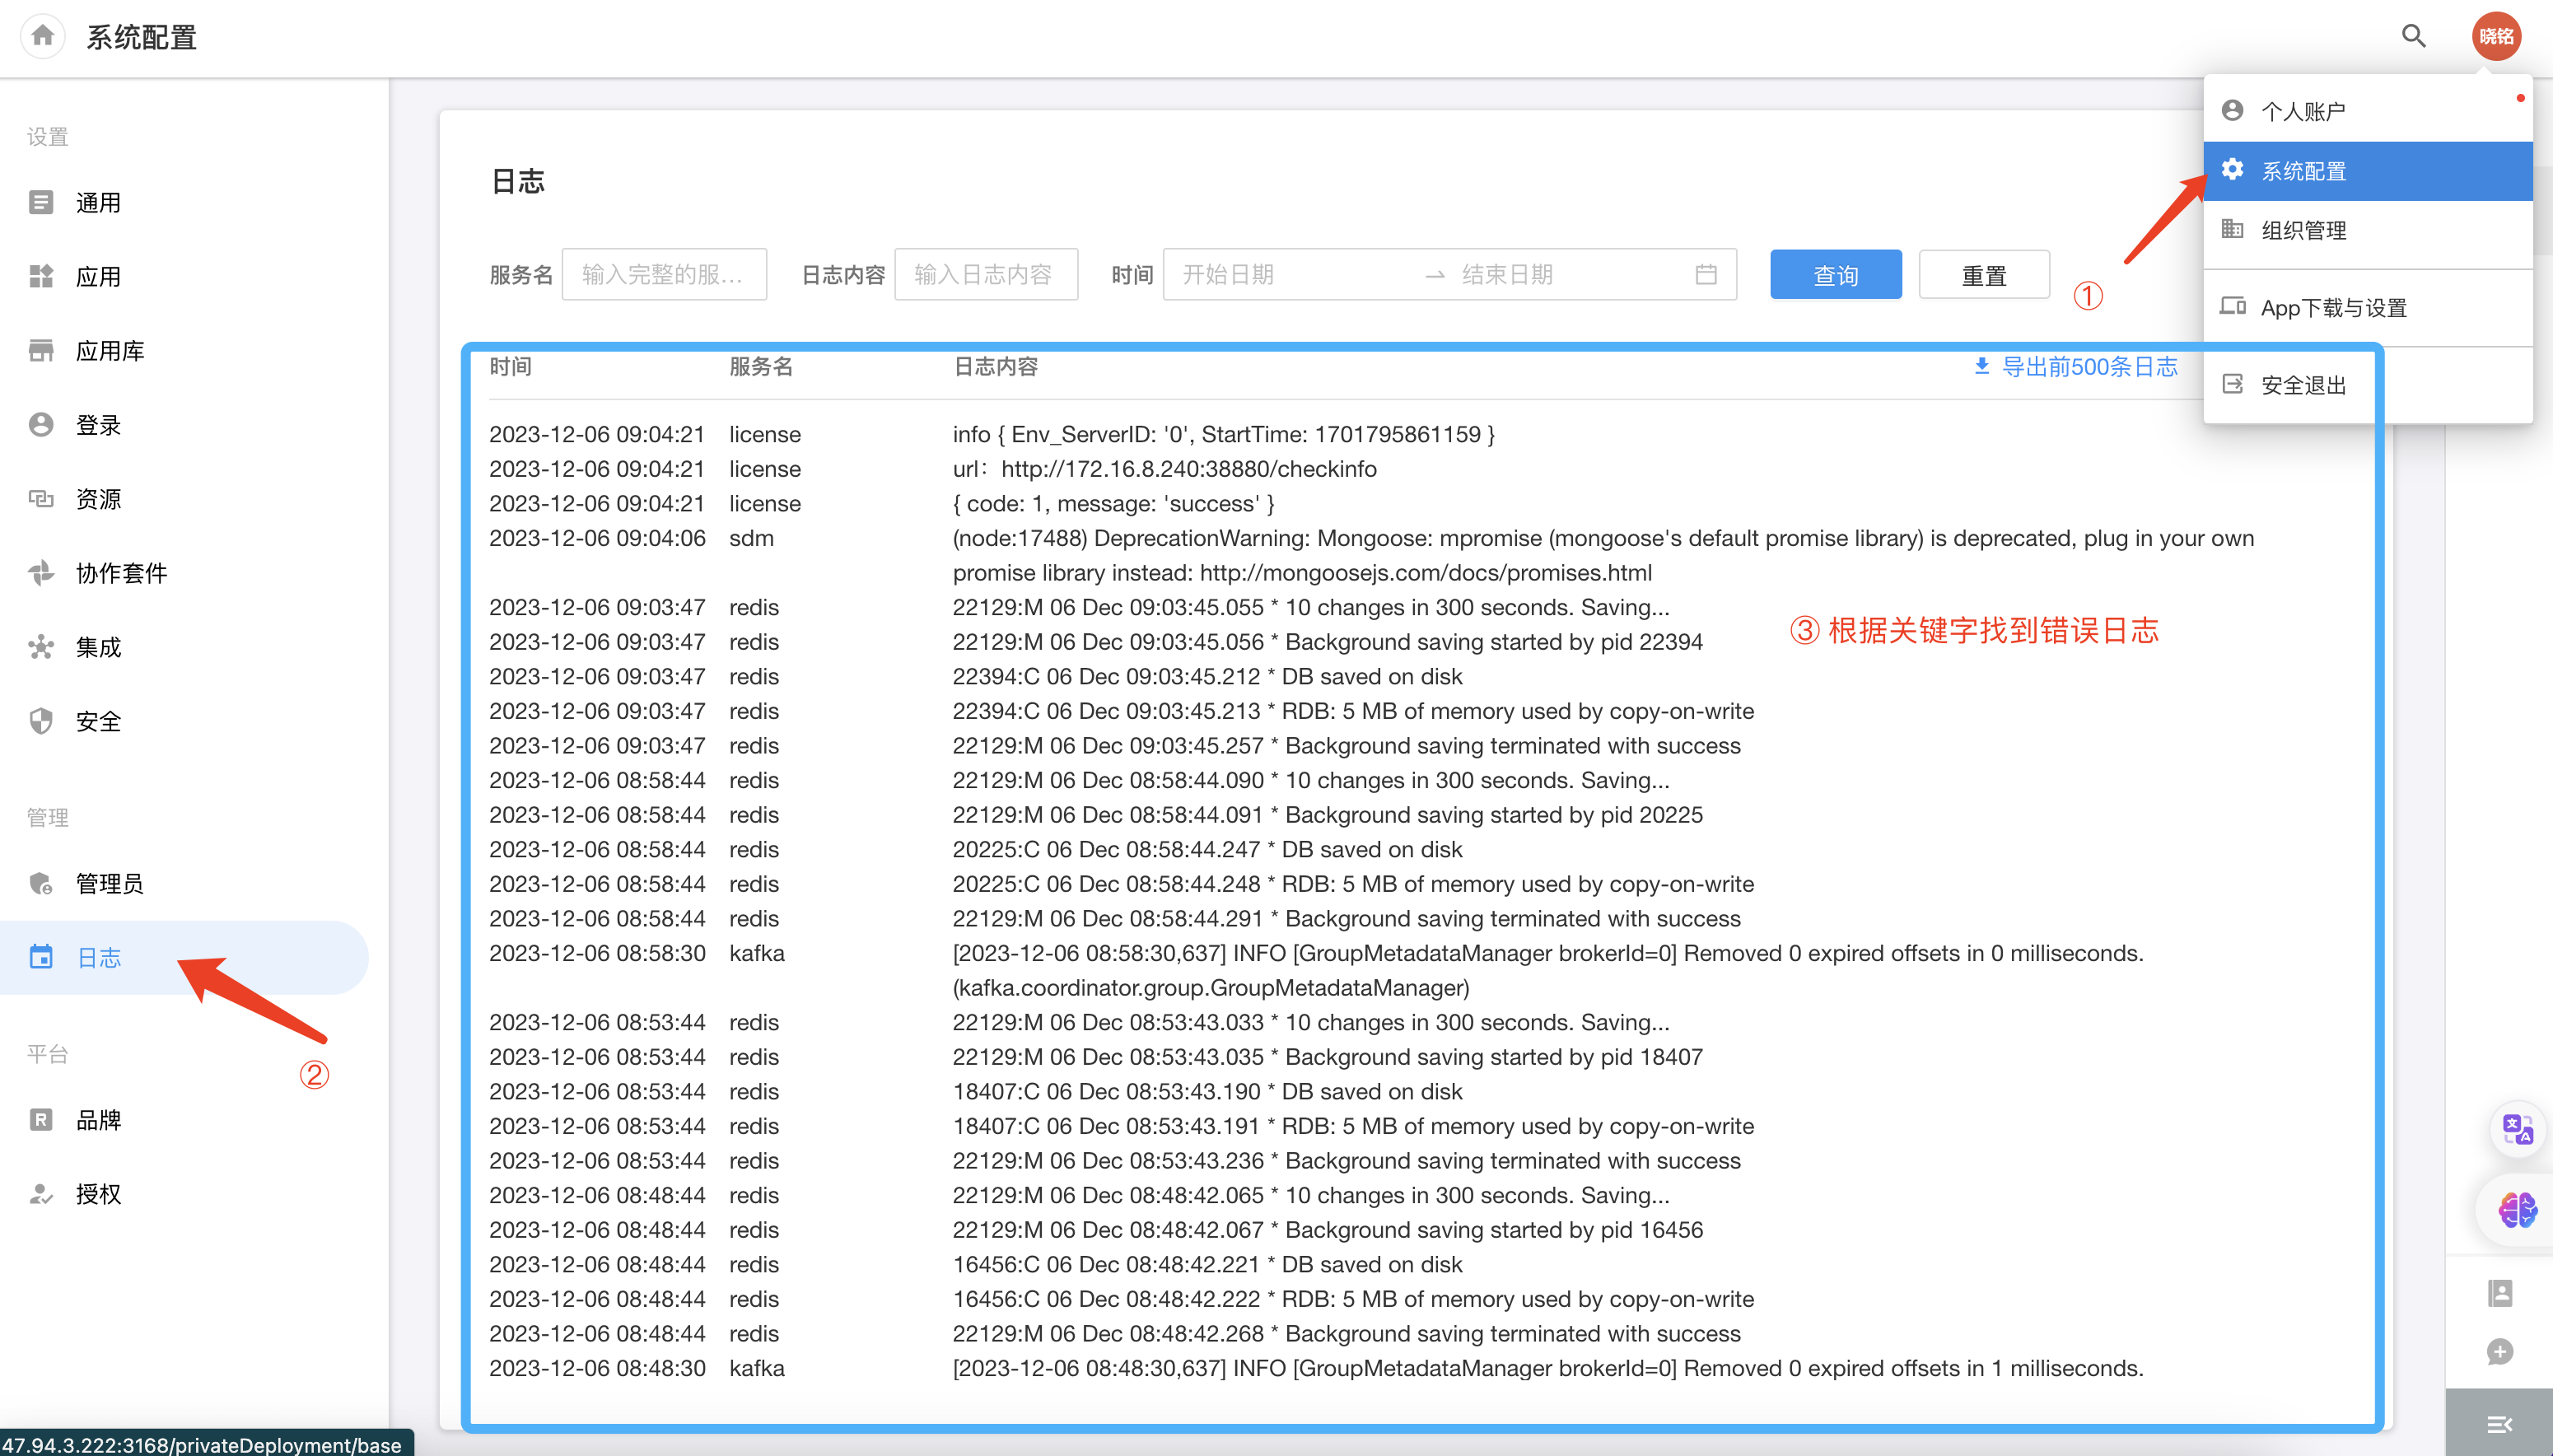Focus the 服务名 input field
Viewport: 2553px width, 1456px height.
(664, 274)
